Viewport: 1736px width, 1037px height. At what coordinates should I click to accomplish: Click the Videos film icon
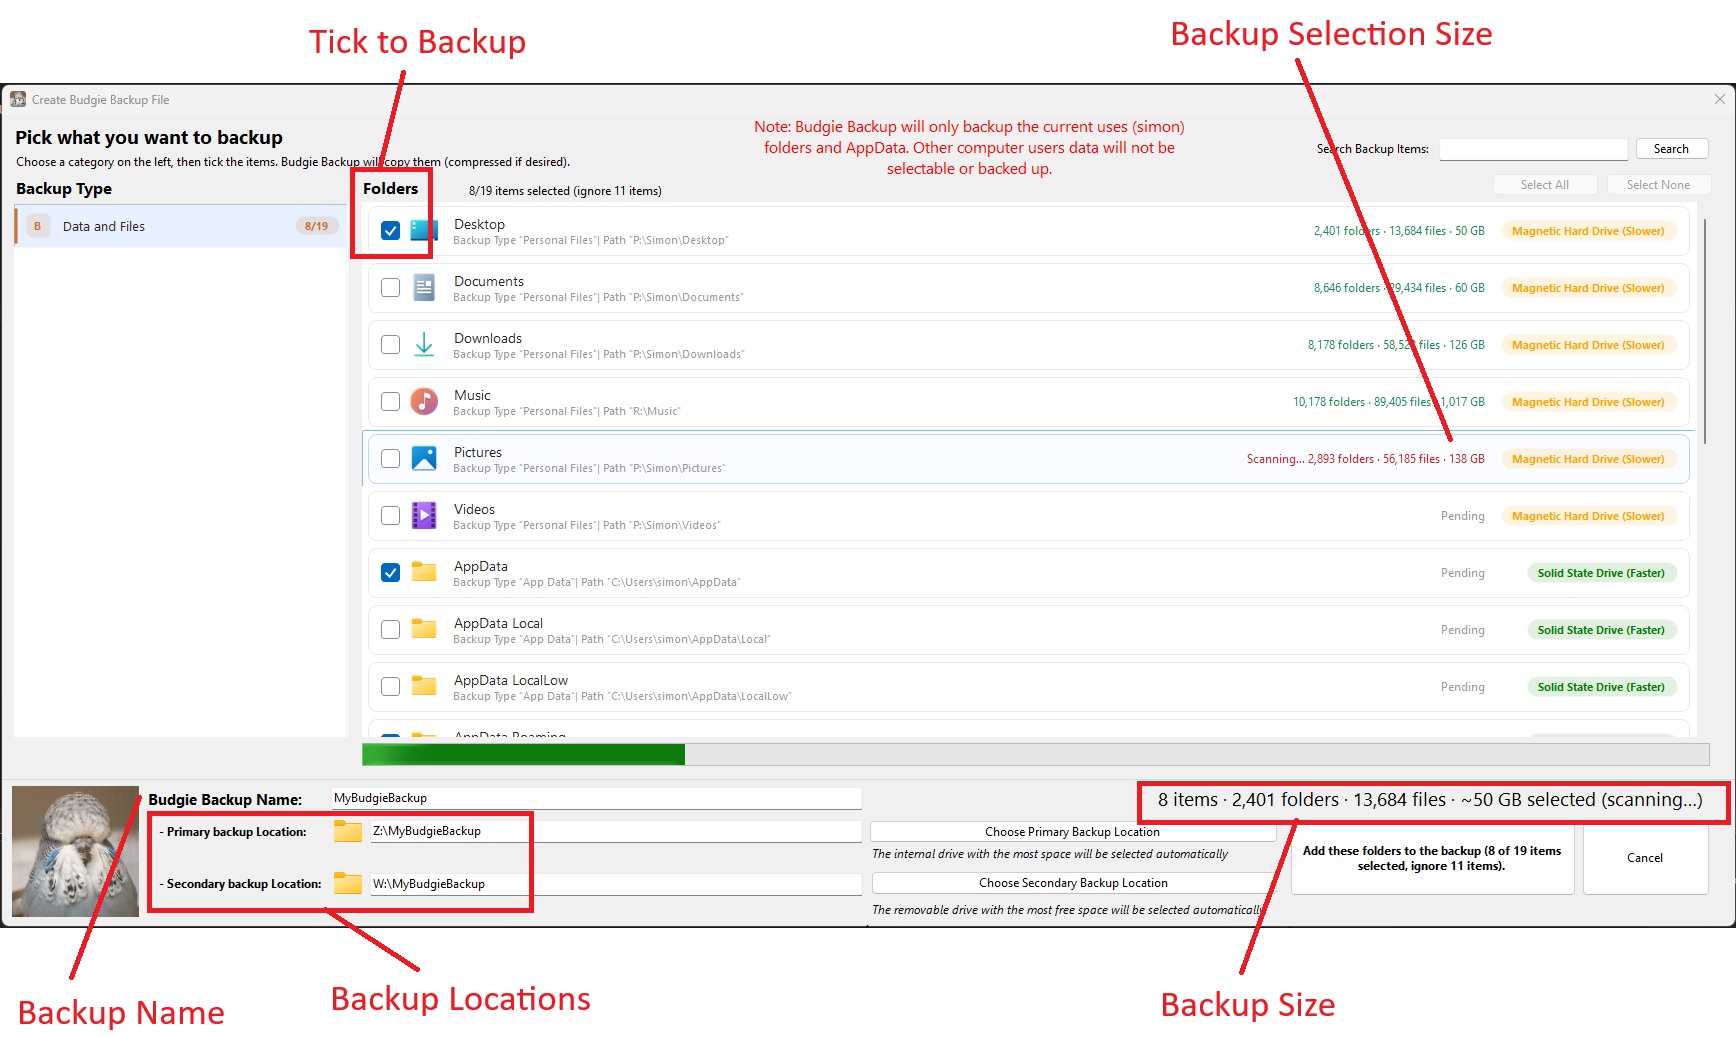coord(424,516)
